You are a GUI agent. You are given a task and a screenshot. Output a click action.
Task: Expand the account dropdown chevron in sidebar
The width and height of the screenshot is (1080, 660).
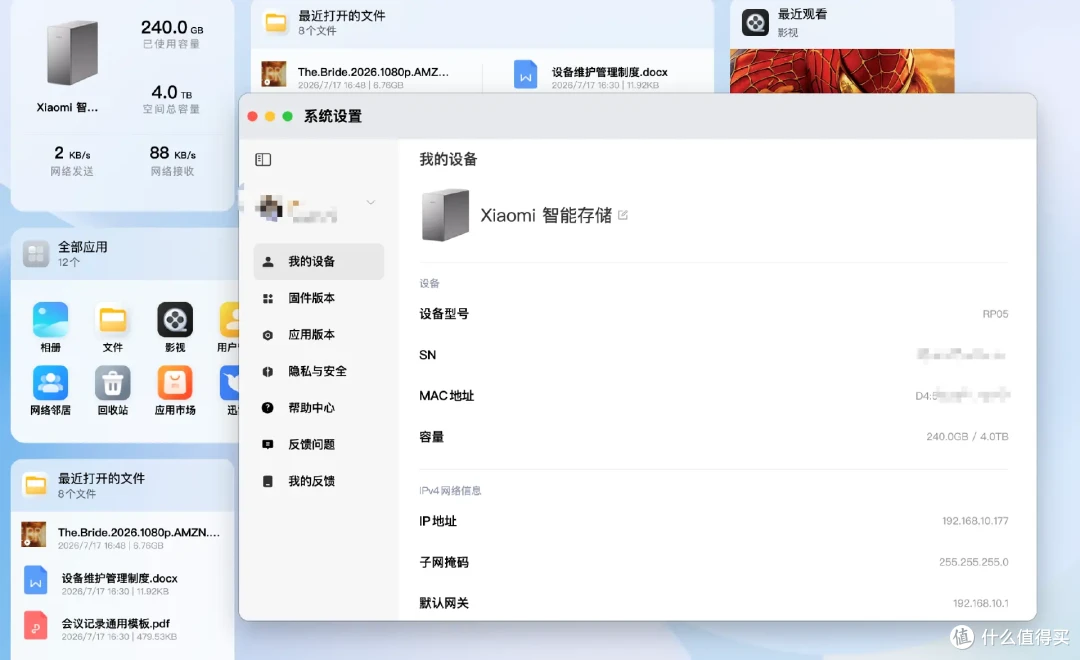point(371,202)
